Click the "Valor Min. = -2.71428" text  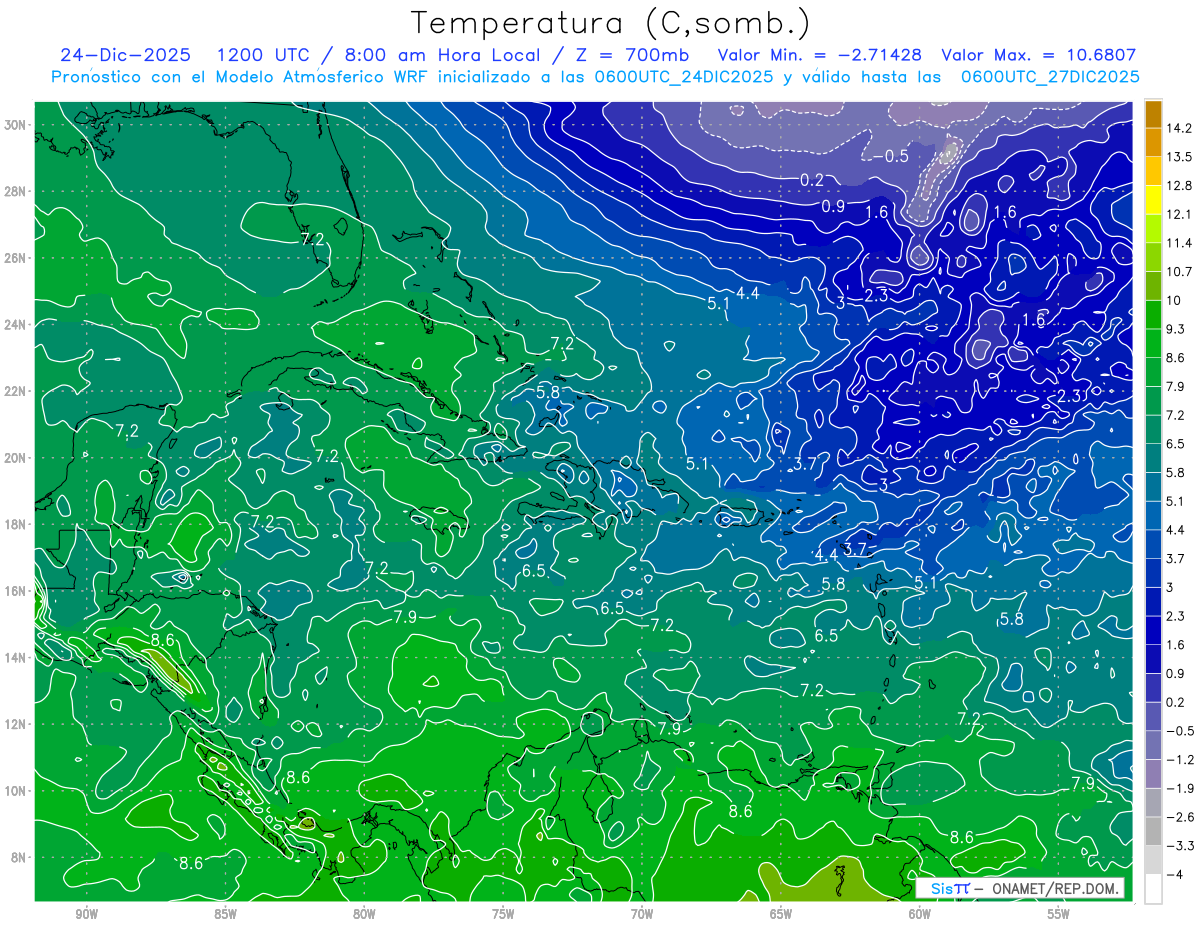tap(820, 55)
